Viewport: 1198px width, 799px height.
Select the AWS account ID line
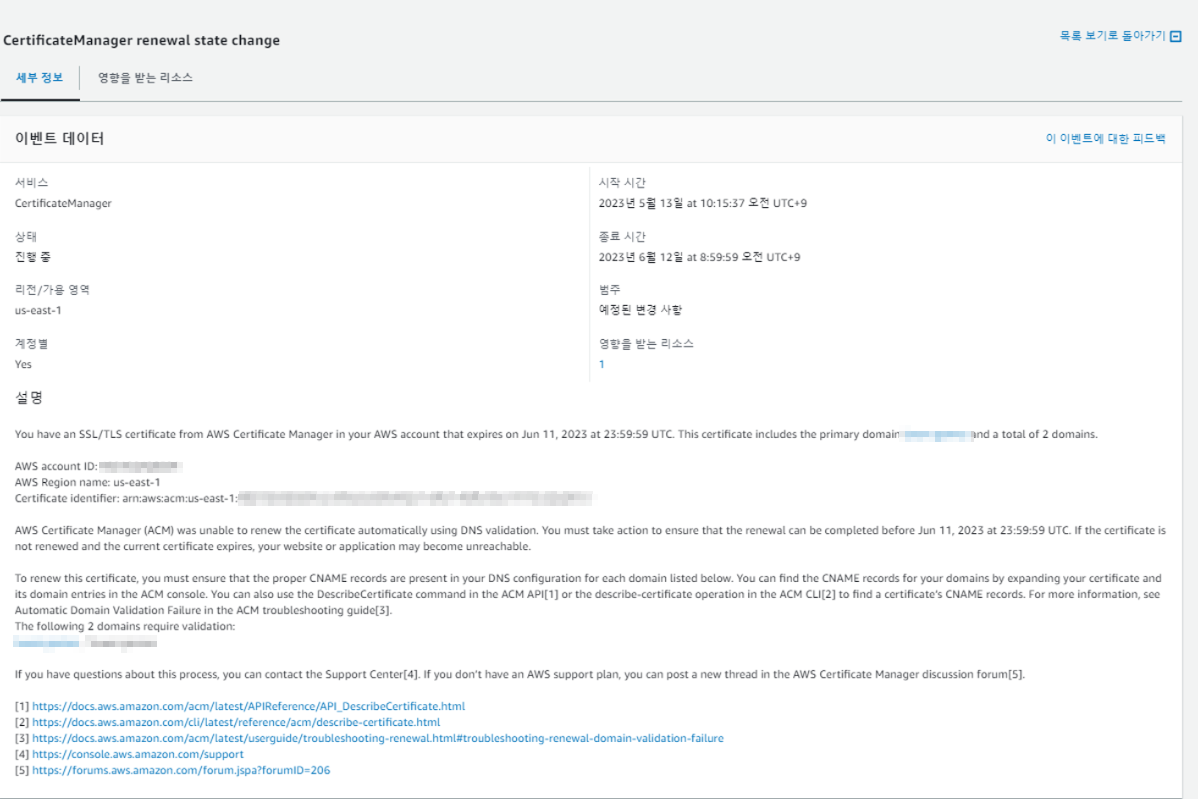(x=99, y=466)
